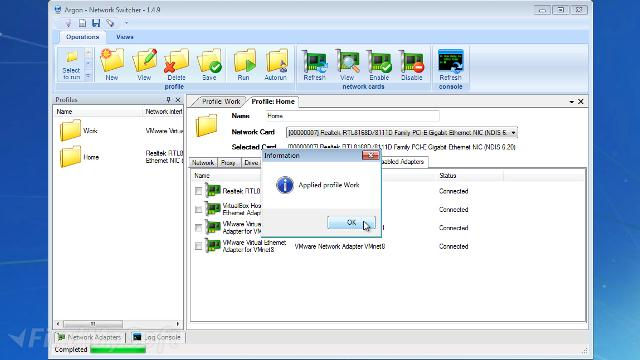Click the Autorun profile icon

[276, 64]
